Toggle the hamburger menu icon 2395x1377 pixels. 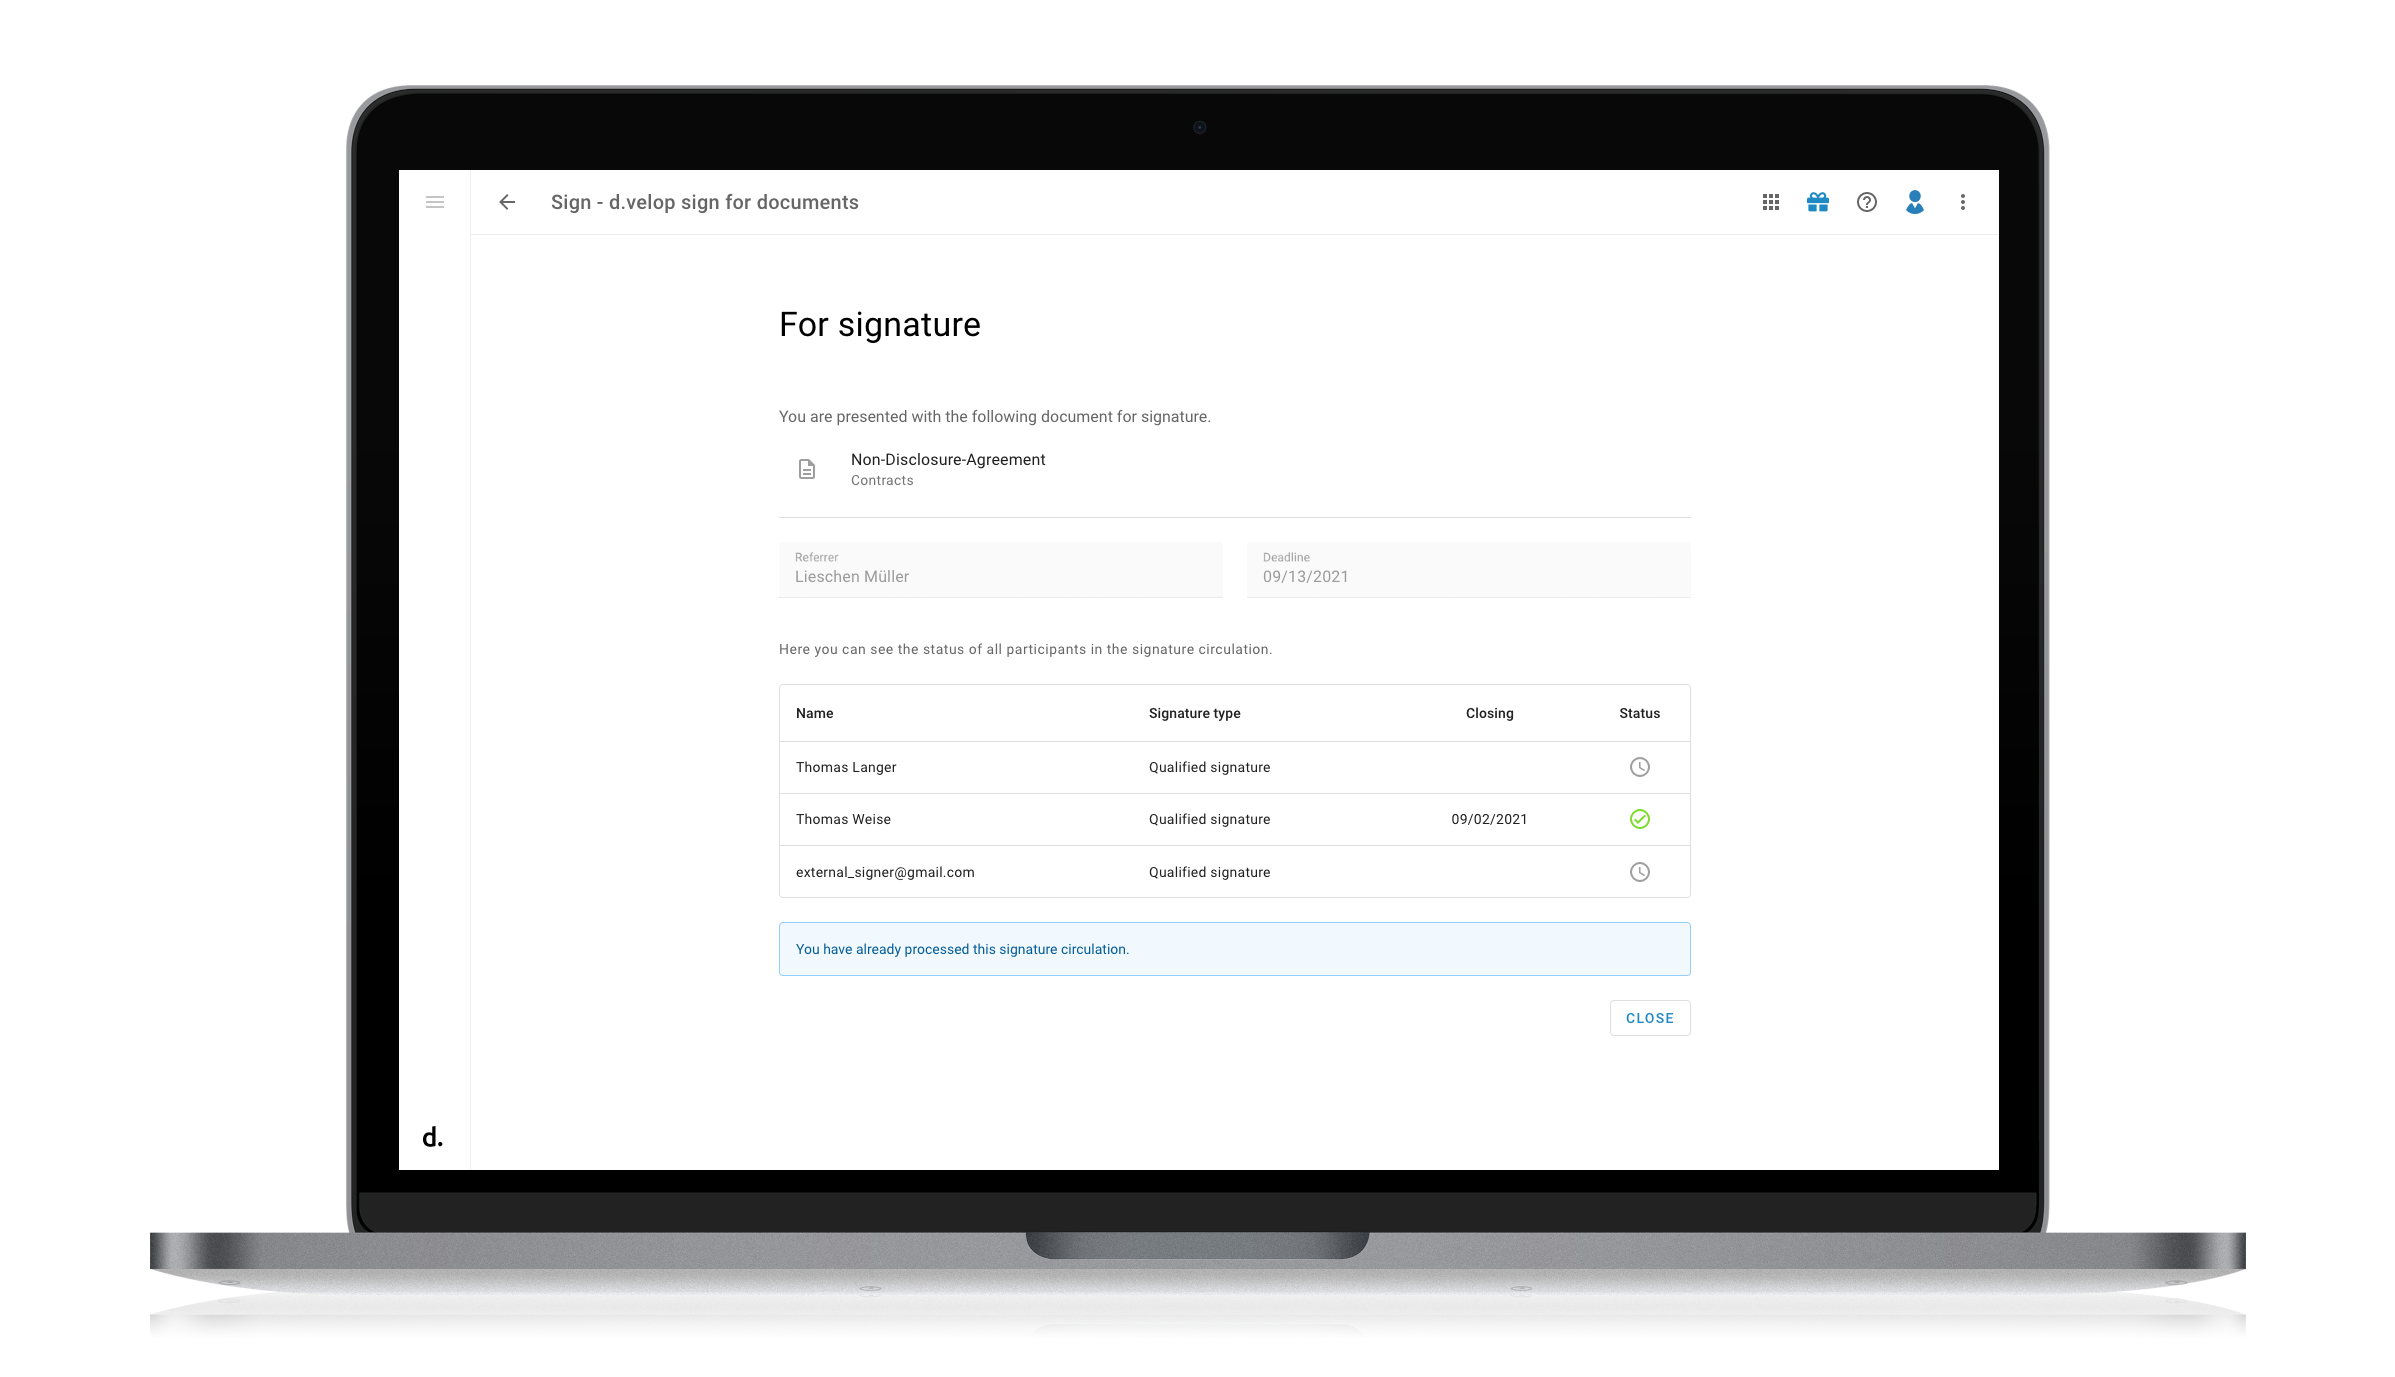434,201
